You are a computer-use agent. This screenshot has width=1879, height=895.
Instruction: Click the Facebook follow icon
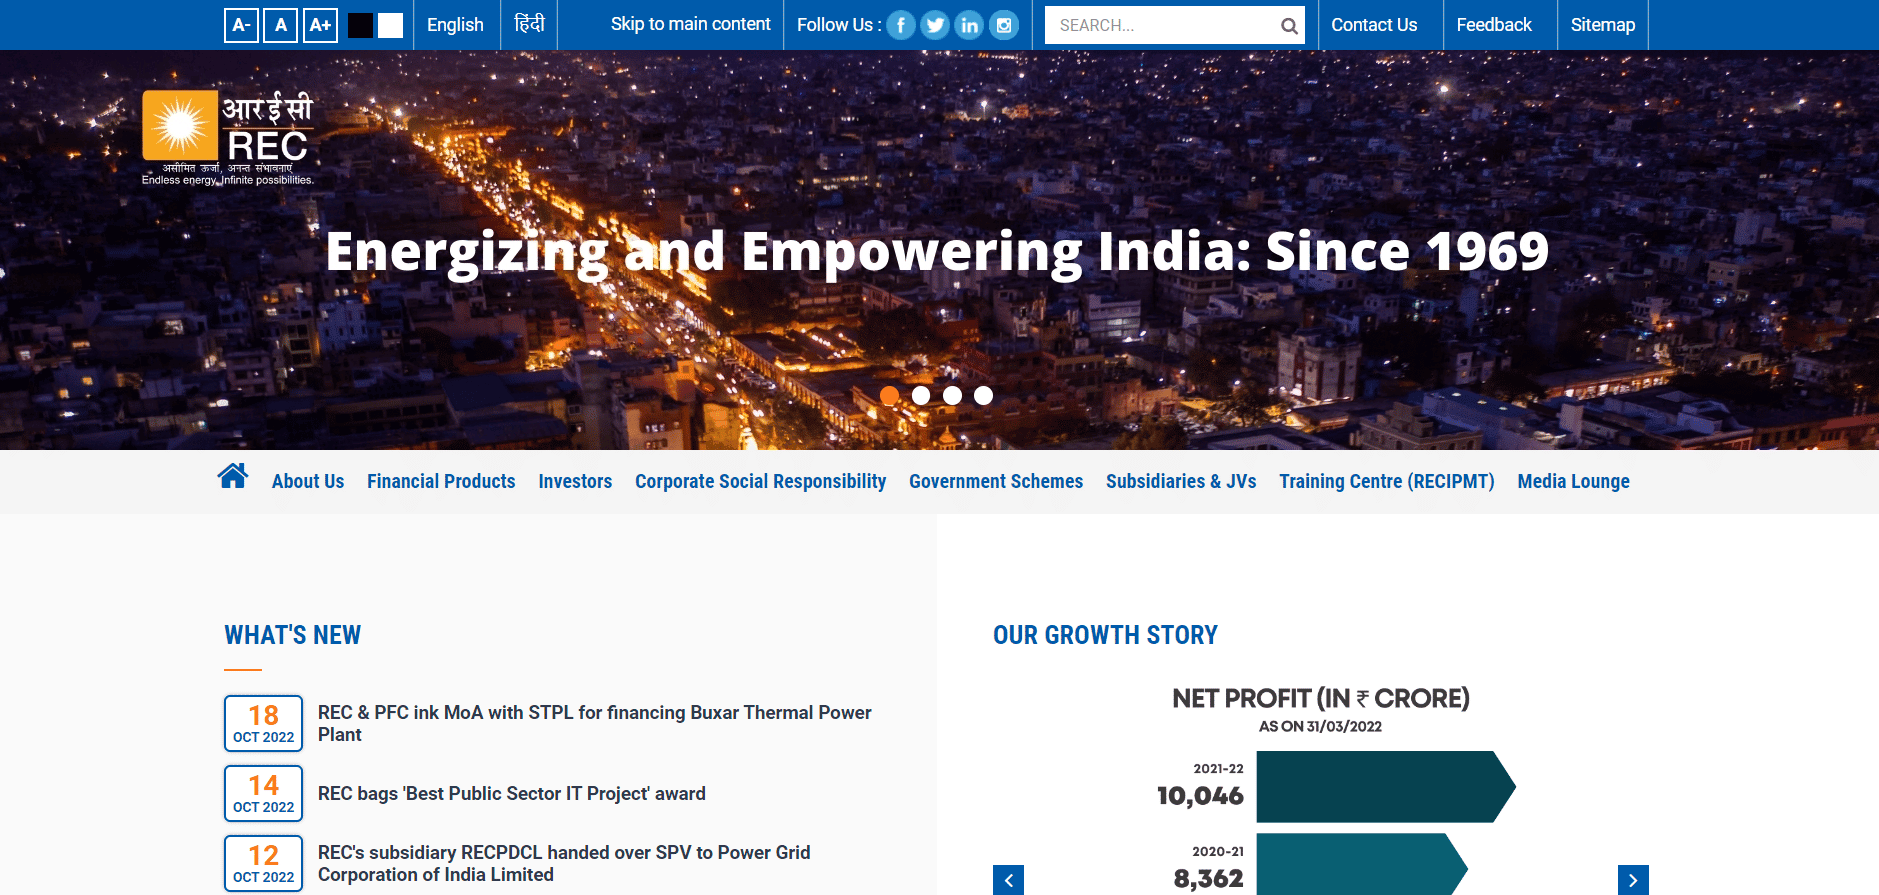tap(901, 25)
